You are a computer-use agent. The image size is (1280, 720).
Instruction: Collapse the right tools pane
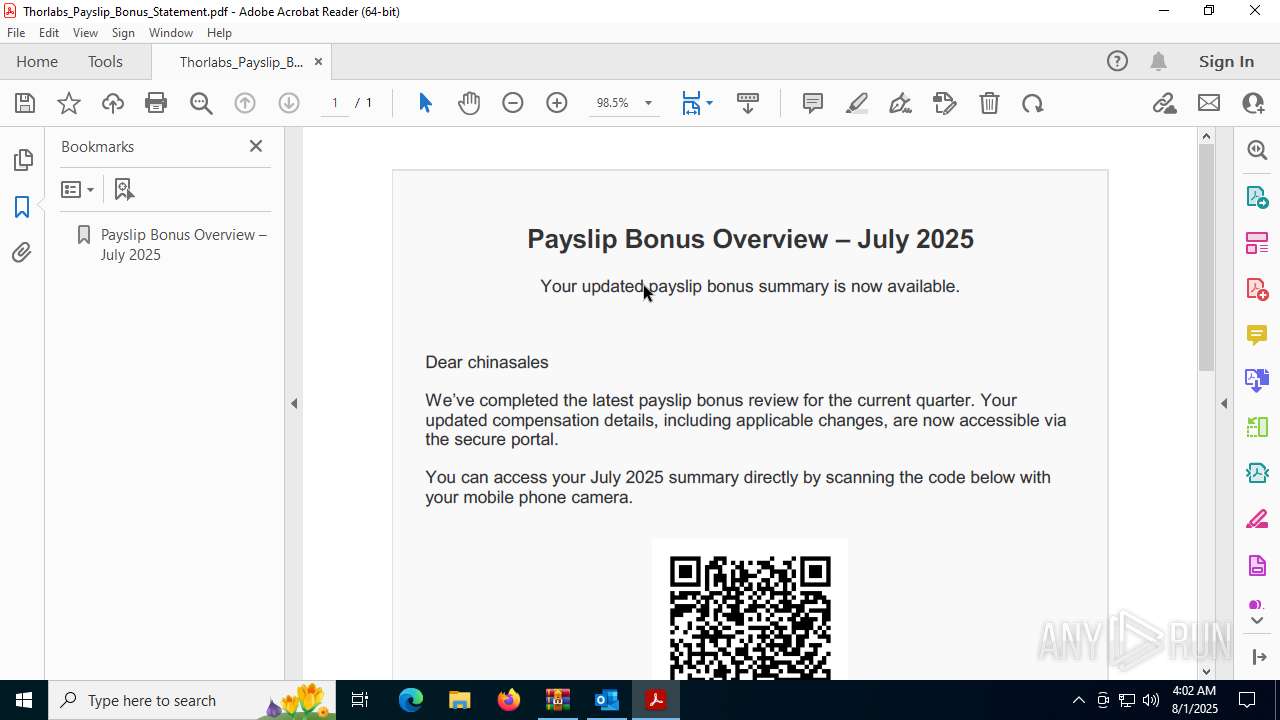point(1224,404)
